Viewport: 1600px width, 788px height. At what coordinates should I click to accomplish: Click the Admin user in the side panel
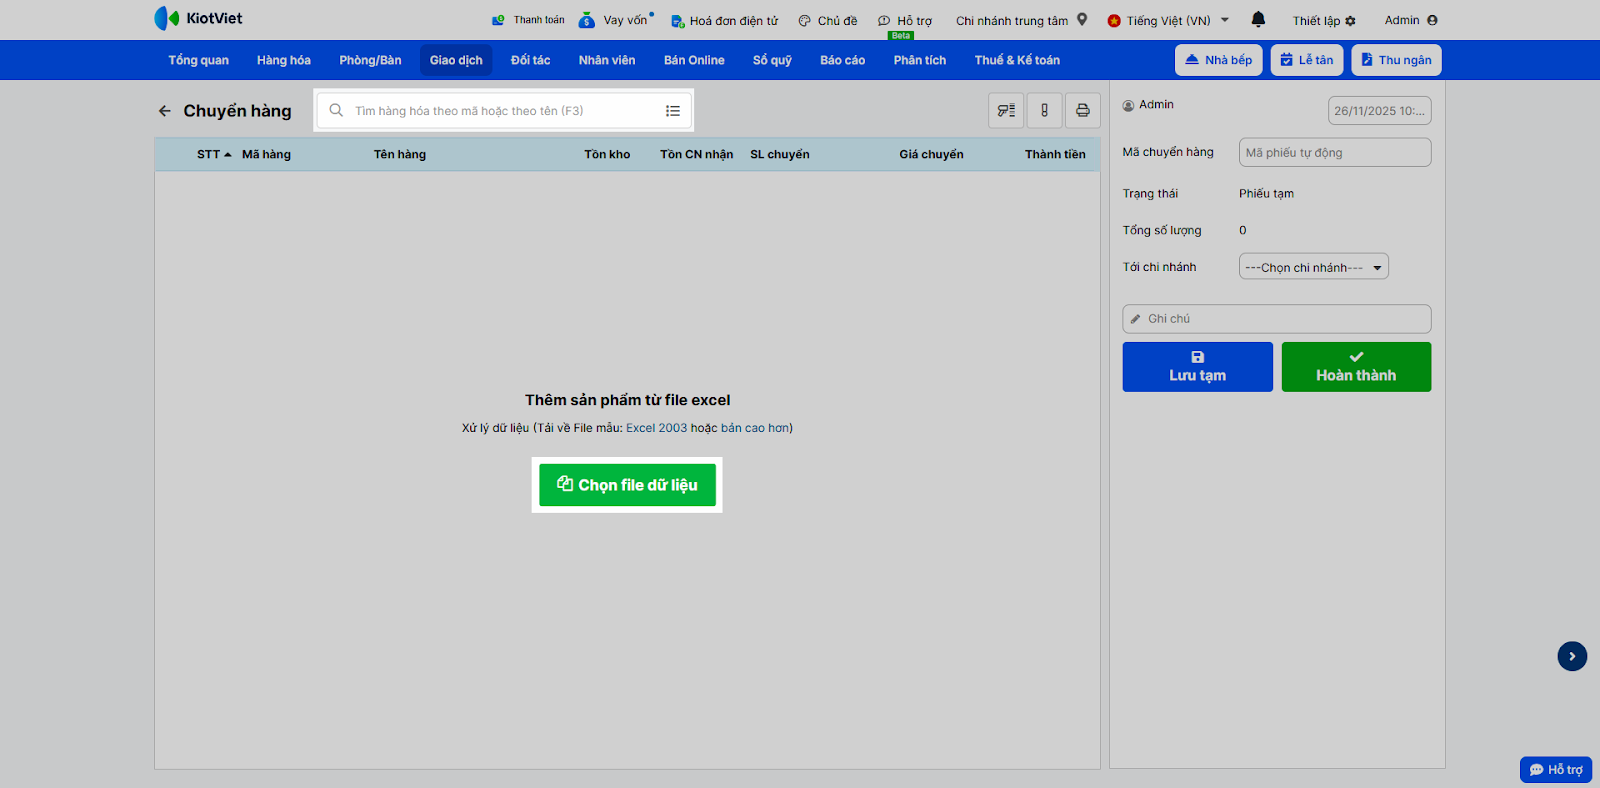pos(1148,104)
